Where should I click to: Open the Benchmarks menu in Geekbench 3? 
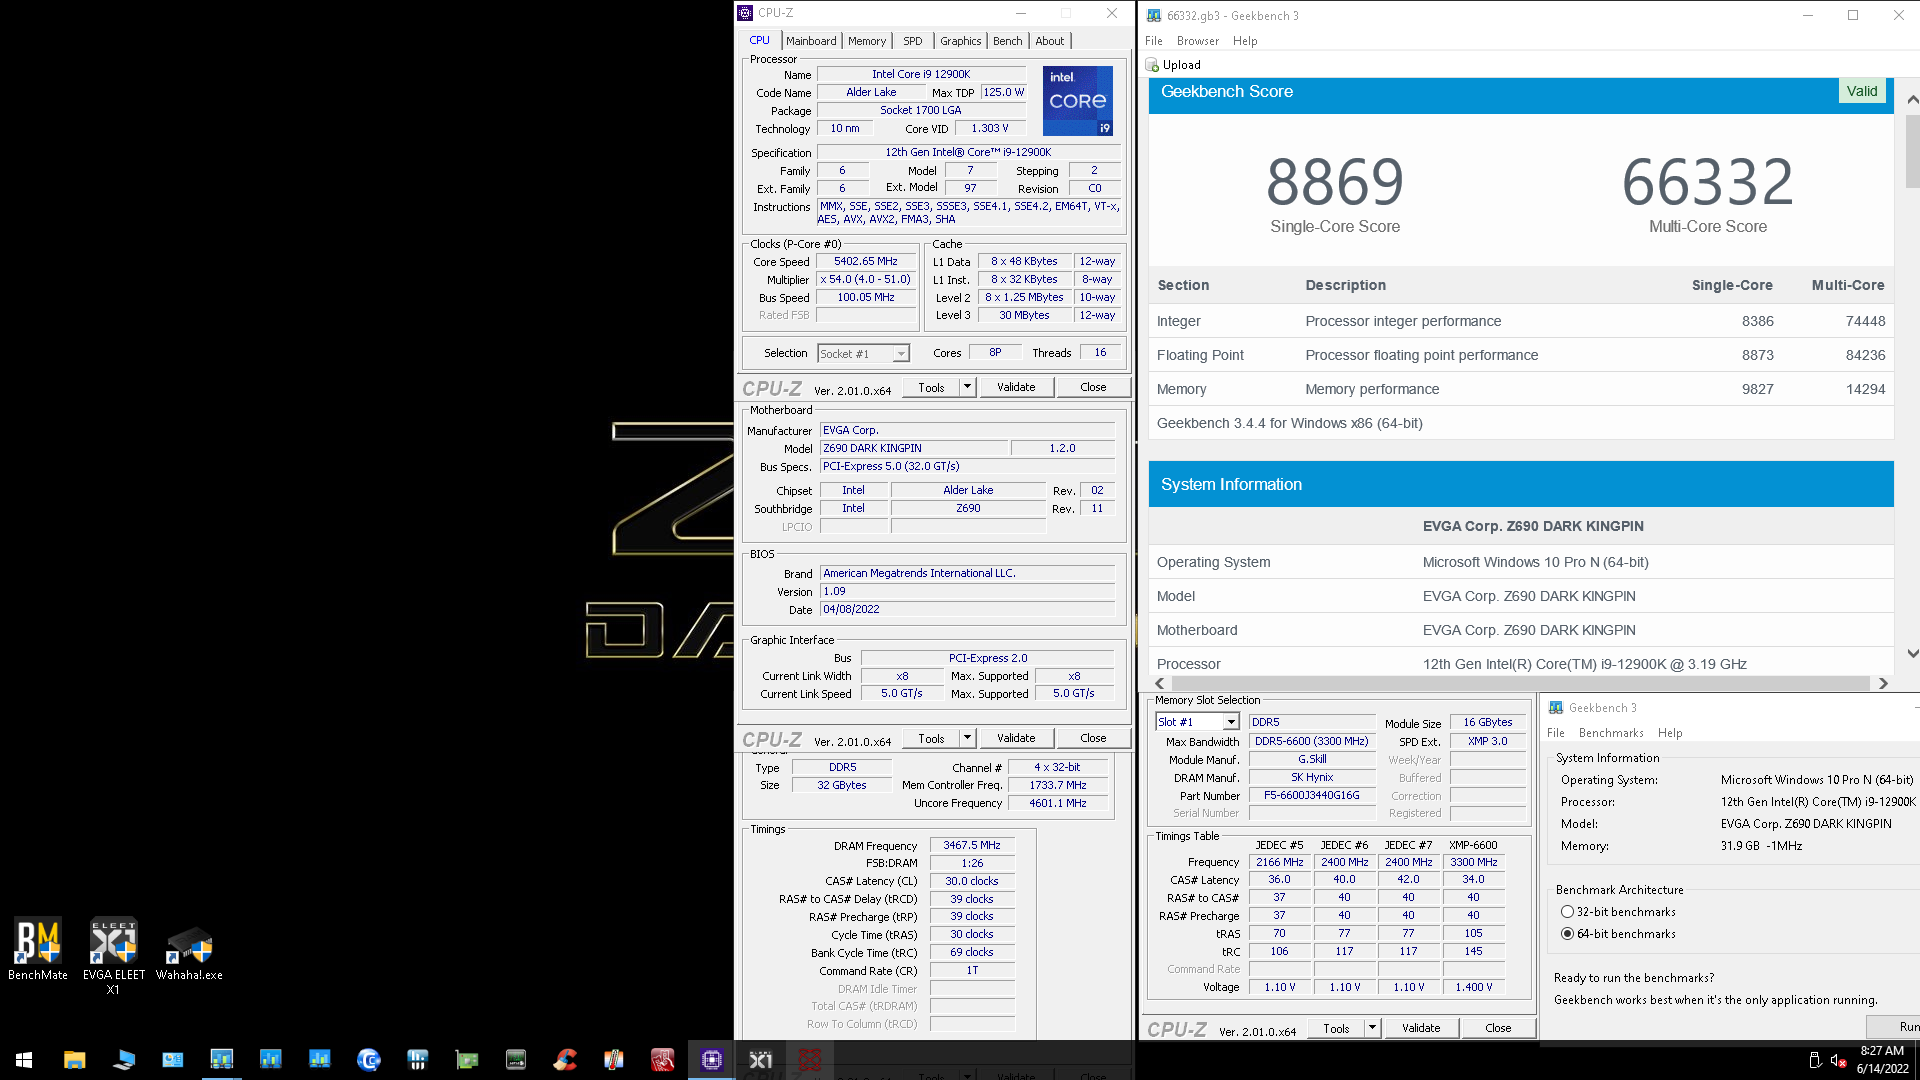(x=1610, y=733)
